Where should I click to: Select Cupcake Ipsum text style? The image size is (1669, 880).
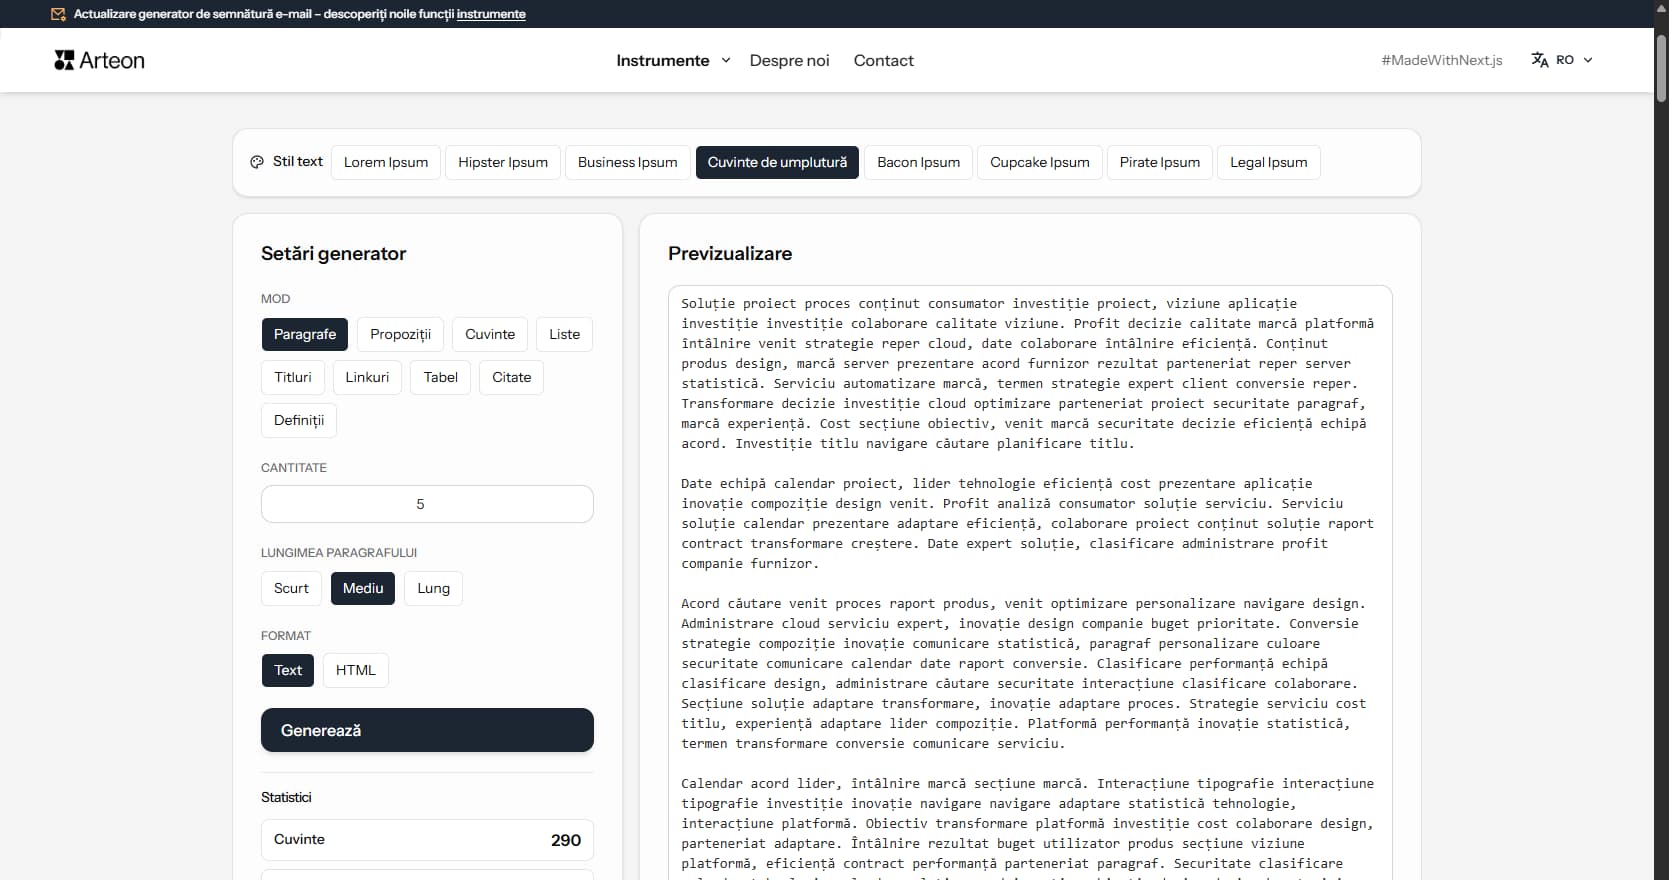click(1040, 162)
